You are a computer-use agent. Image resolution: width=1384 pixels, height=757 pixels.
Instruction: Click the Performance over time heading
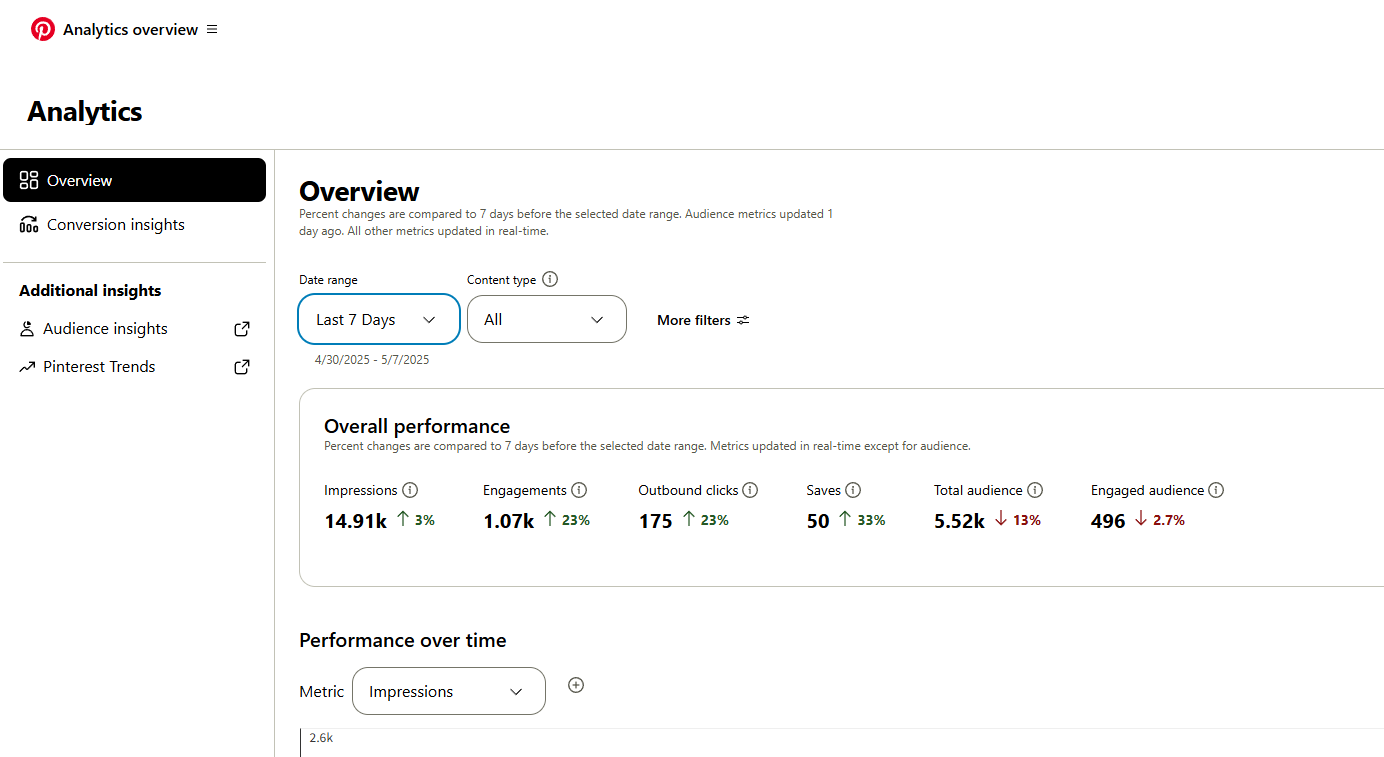(x=403, y=640)
